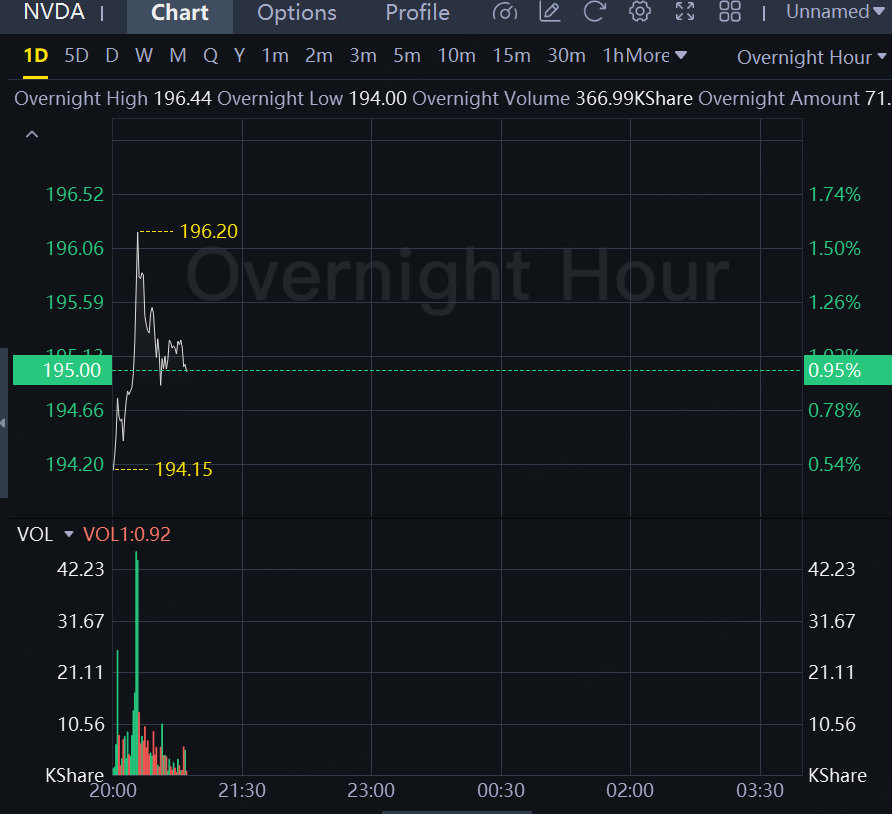The height and width of the screenshot is (814, 892).
Task: Switch to daily D period
Action: tap(112, 56)
